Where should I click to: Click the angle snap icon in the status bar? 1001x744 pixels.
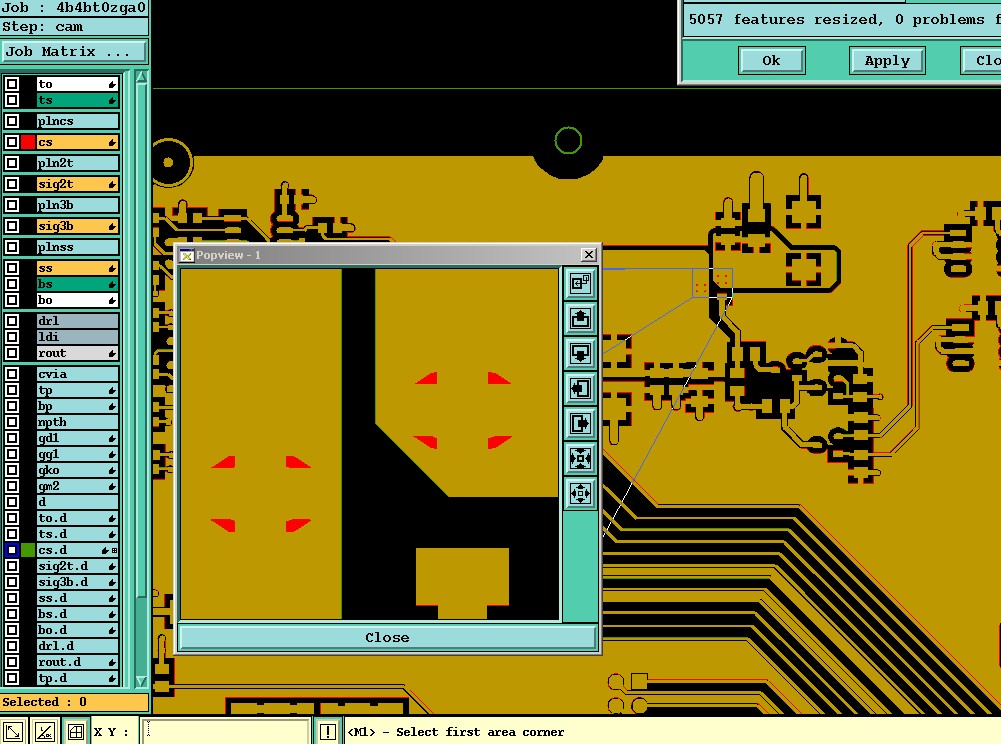coord(44,732)
